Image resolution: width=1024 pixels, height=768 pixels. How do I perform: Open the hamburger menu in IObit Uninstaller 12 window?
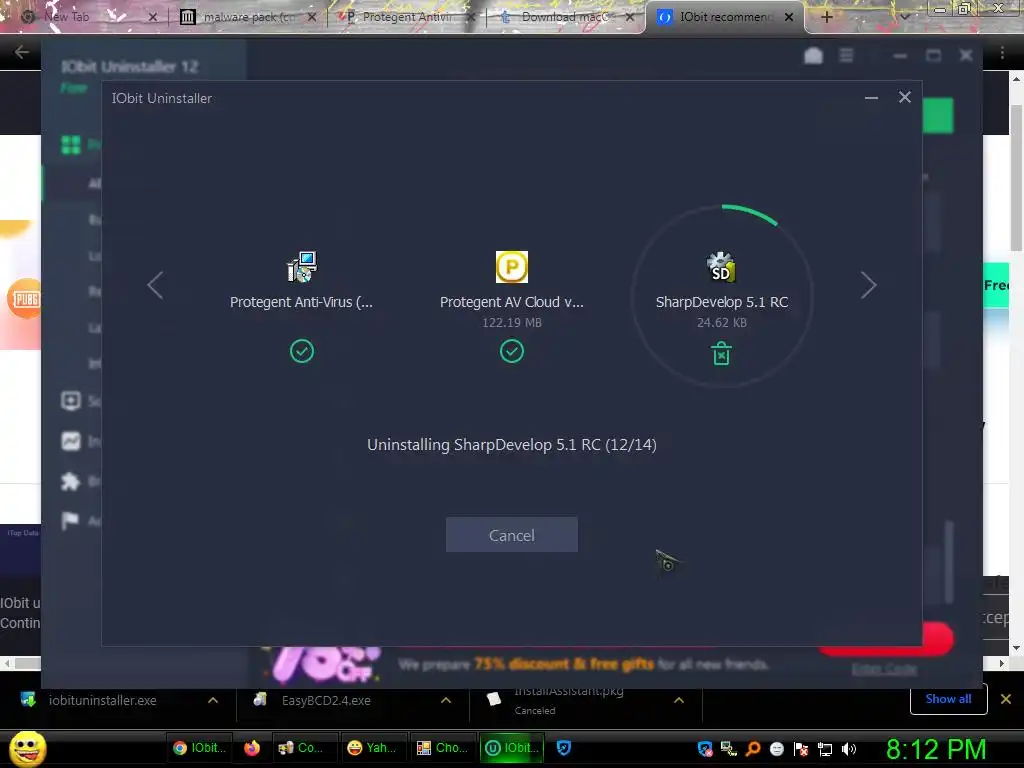[x=846, y=56]
